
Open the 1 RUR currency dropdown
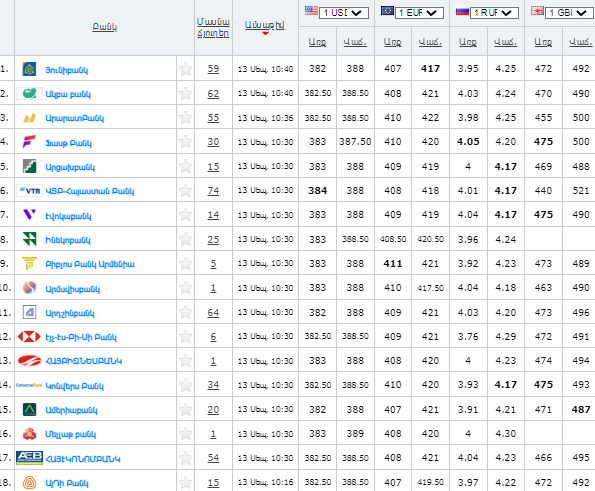pos(494,13)
